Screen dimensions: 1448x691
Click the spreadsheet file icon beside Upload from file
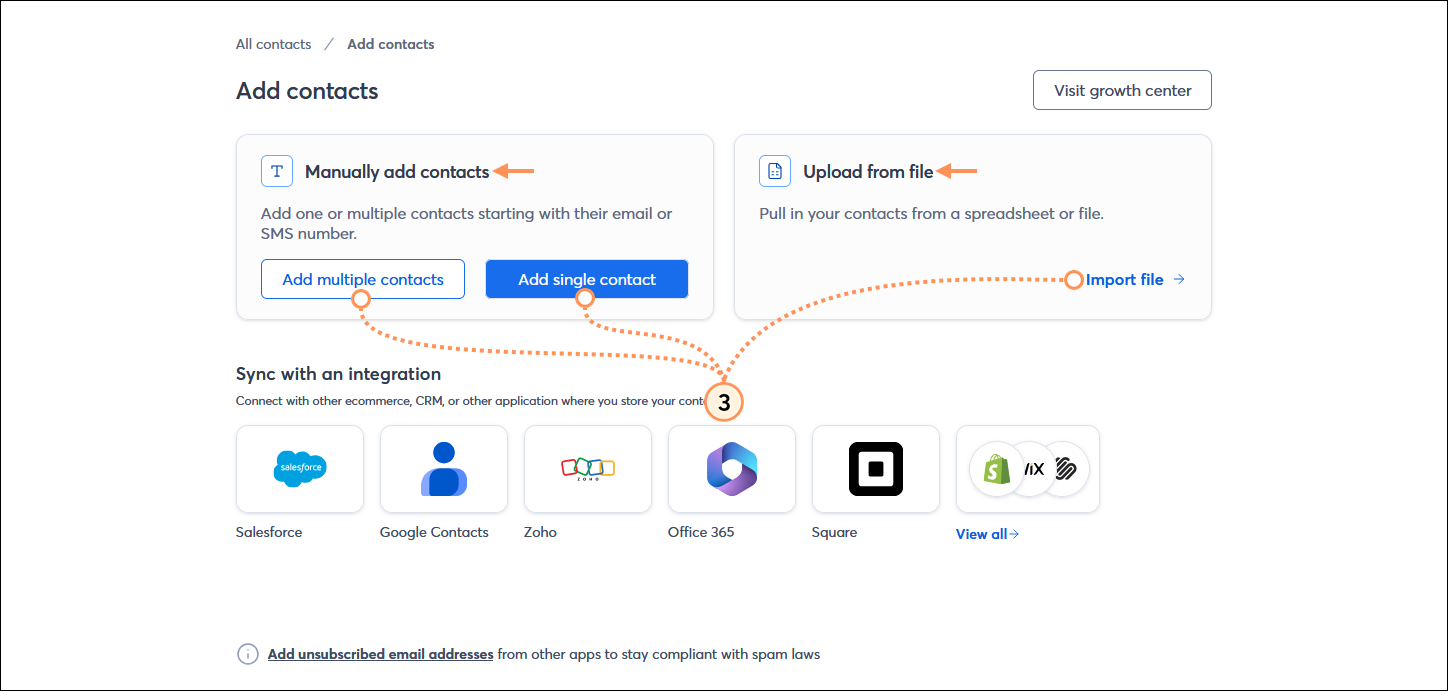pos(775,171)
